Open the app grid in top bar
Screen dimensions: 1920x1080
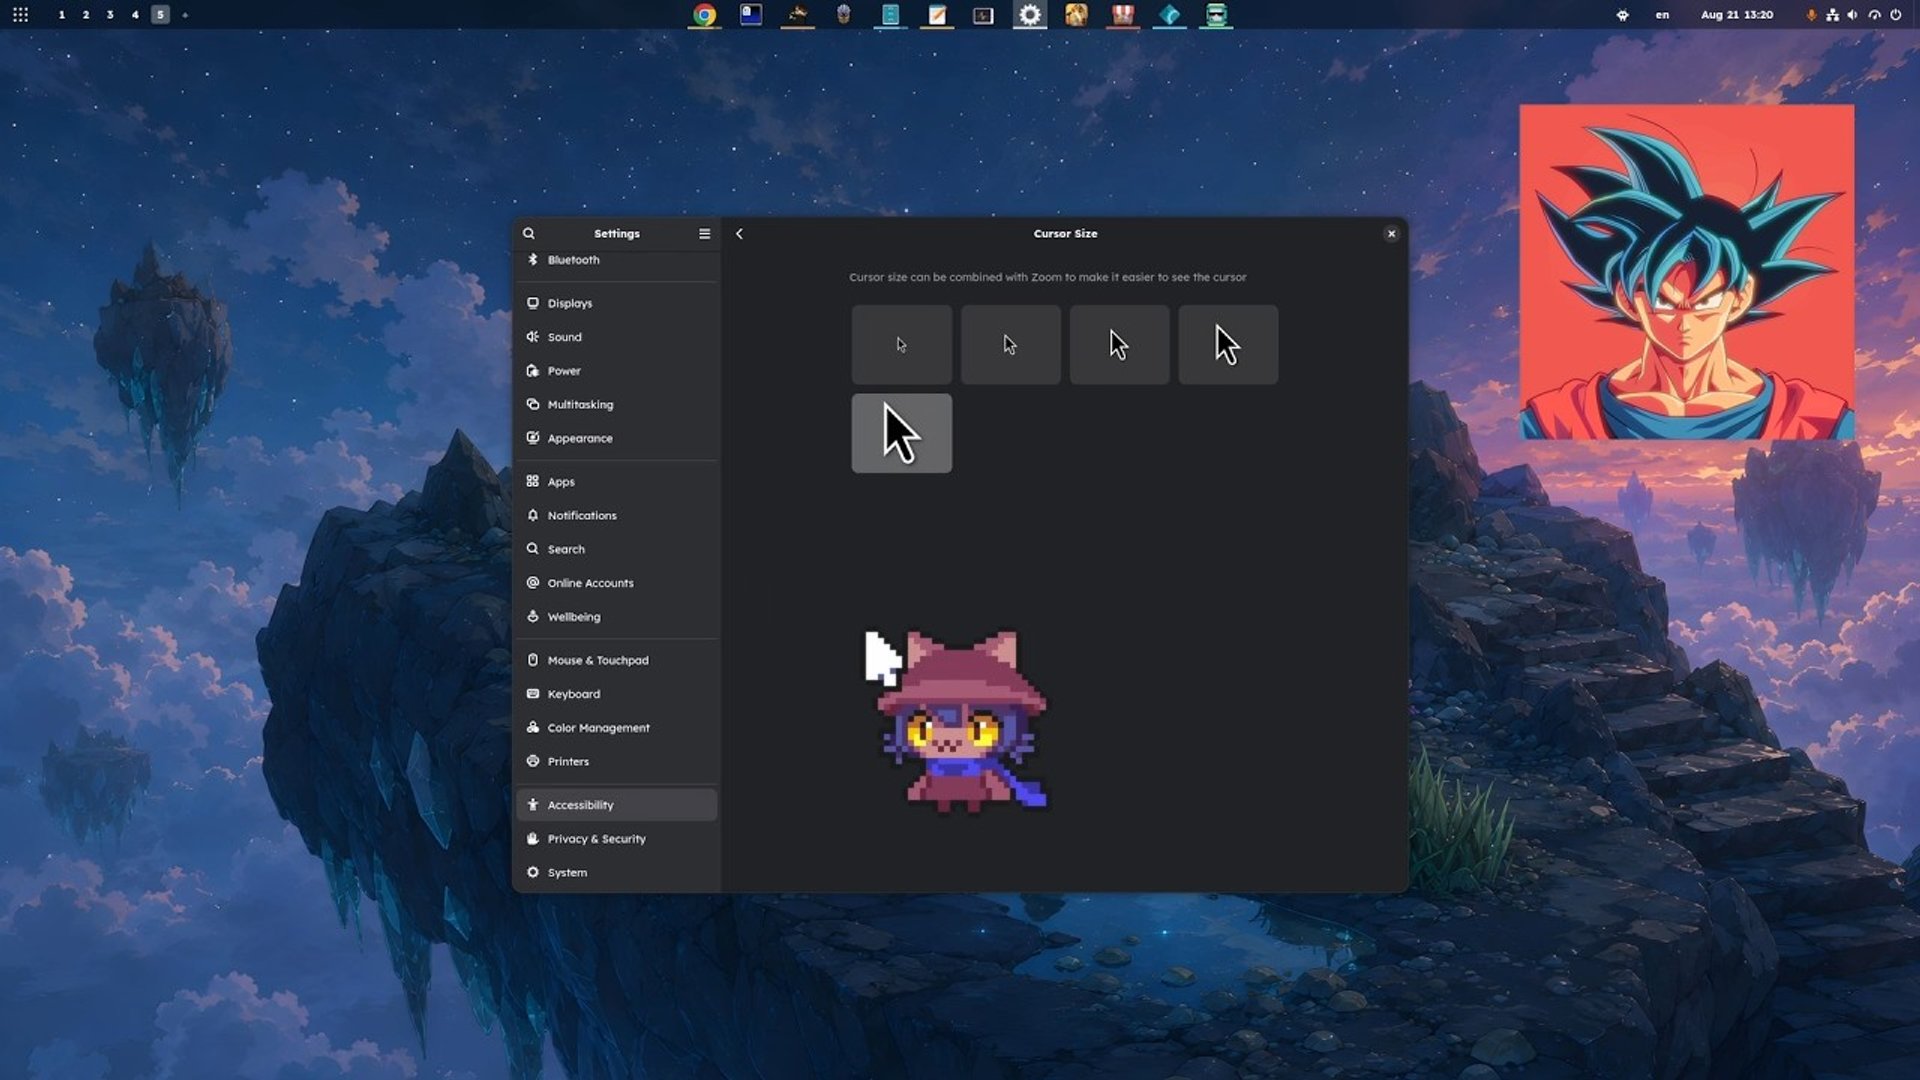20,15
